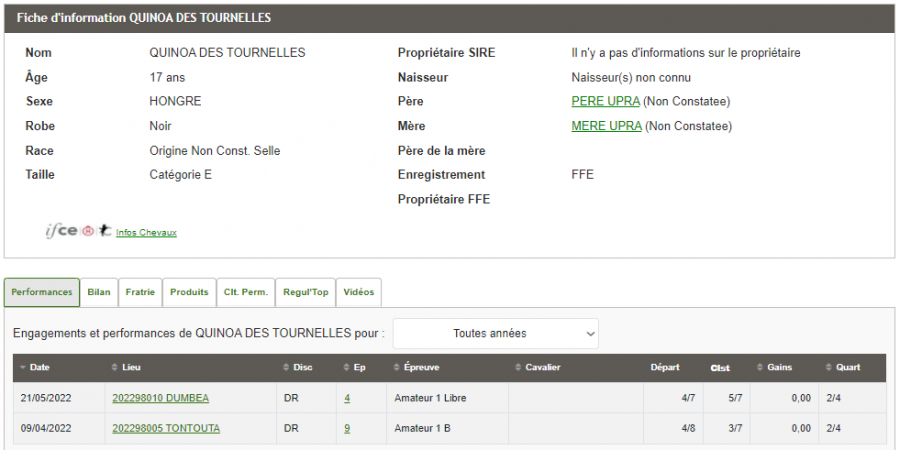Viewport: 900px width, 450px height.
Task: Open the PERE UPRA link
Action: point(606,102)
